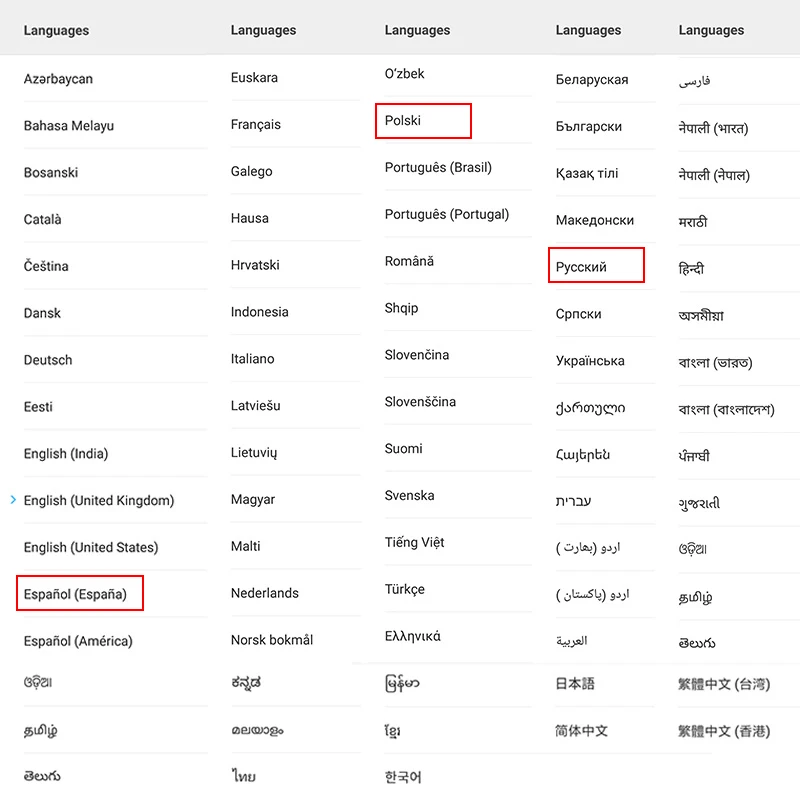
Task: Choose Italiano from the list
Action: 253,359
